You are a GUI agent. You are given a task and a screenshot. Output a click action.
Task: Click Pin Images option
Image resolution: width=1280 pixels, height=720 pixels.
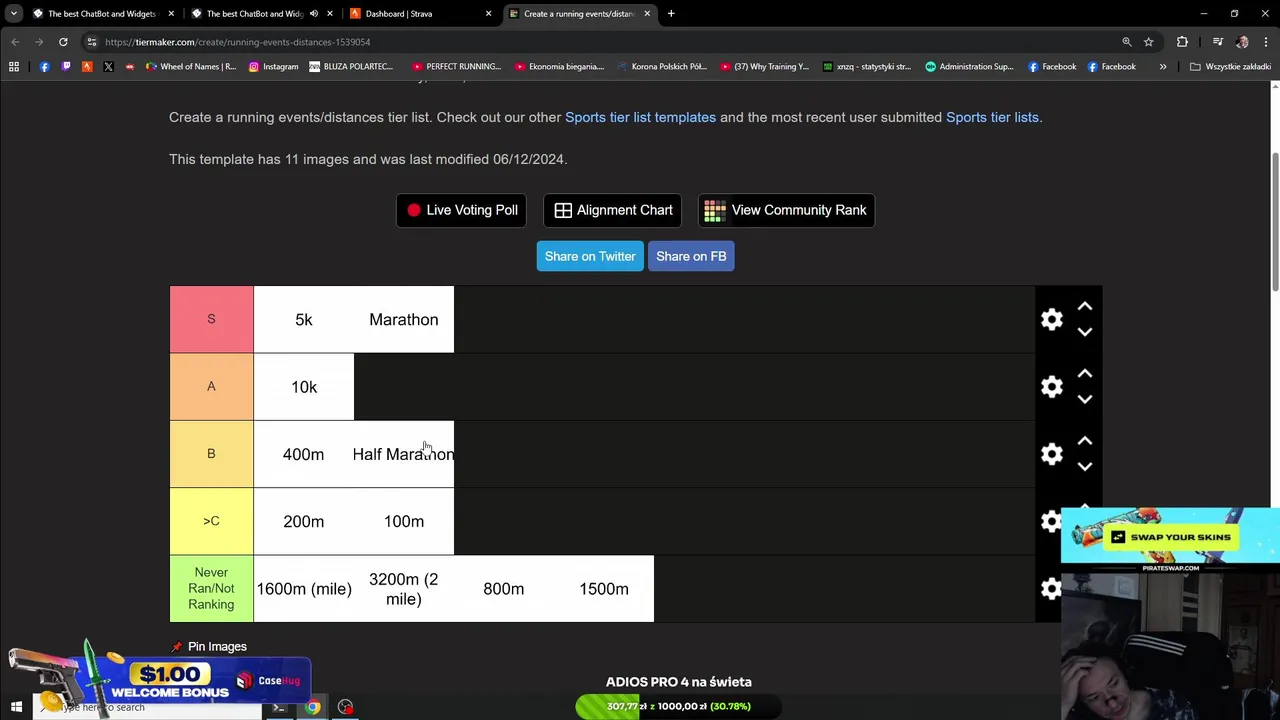pyautogui.click(x=209, y=646)
